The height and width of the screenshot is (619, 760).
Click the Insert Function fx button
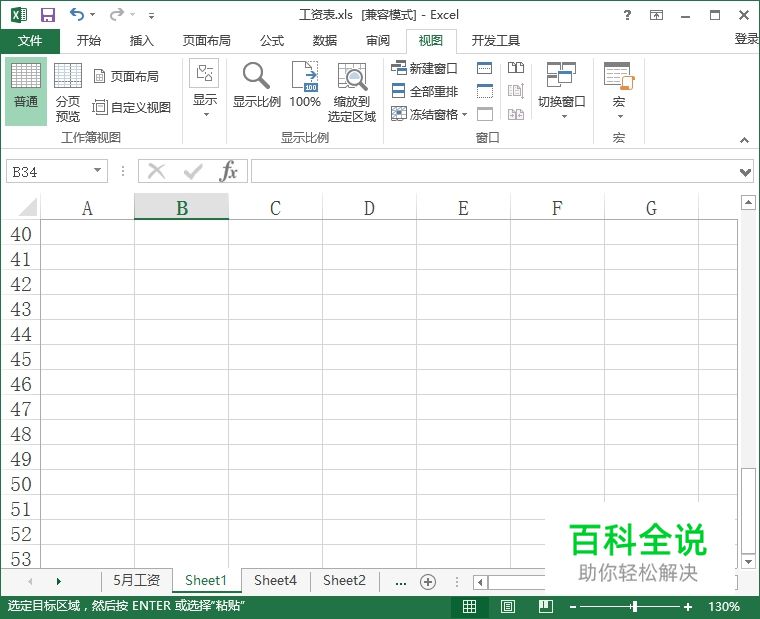click(x=228, y=171)
